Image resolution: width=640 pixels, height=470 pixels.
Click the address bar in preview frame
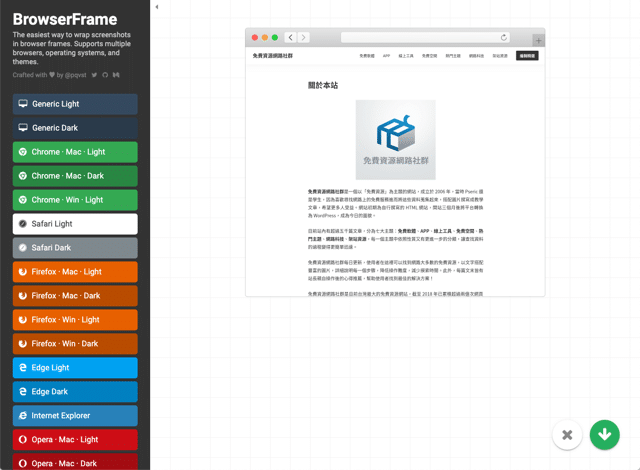click(x=425, y=38)
